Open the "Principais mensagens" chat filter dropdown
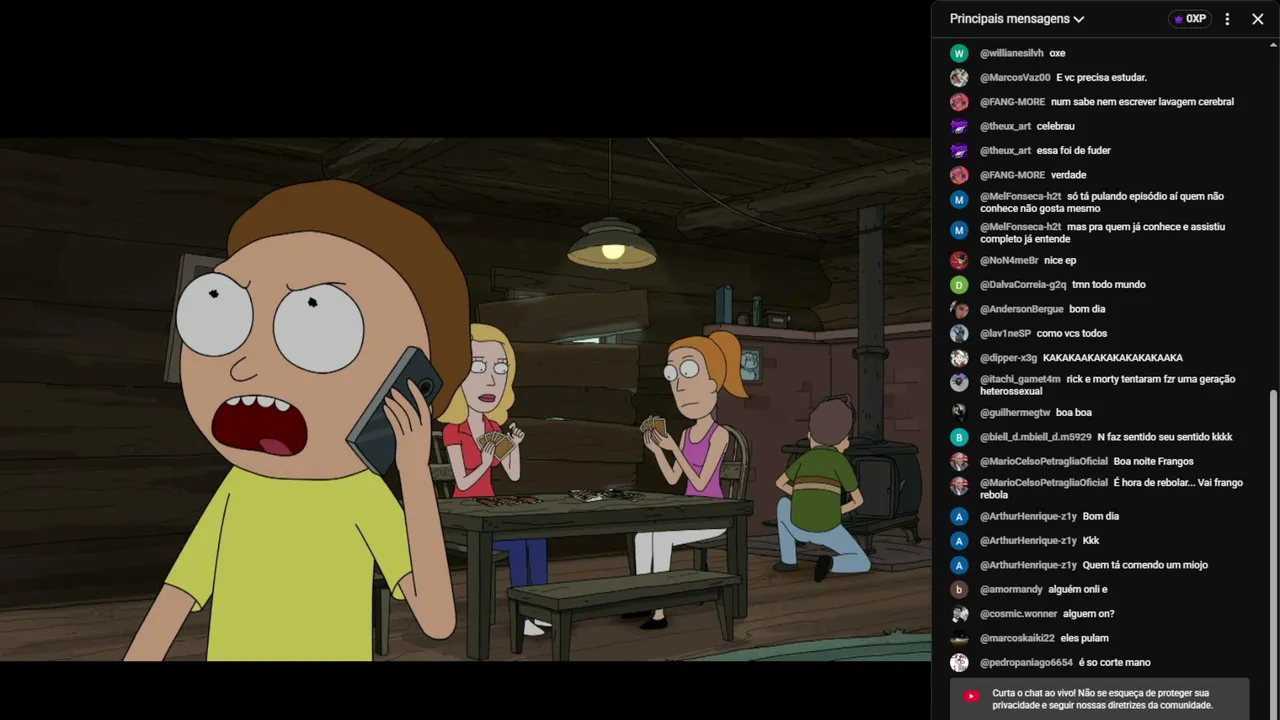This screenshot has width=1280, height=720. tap(1017, 19)
